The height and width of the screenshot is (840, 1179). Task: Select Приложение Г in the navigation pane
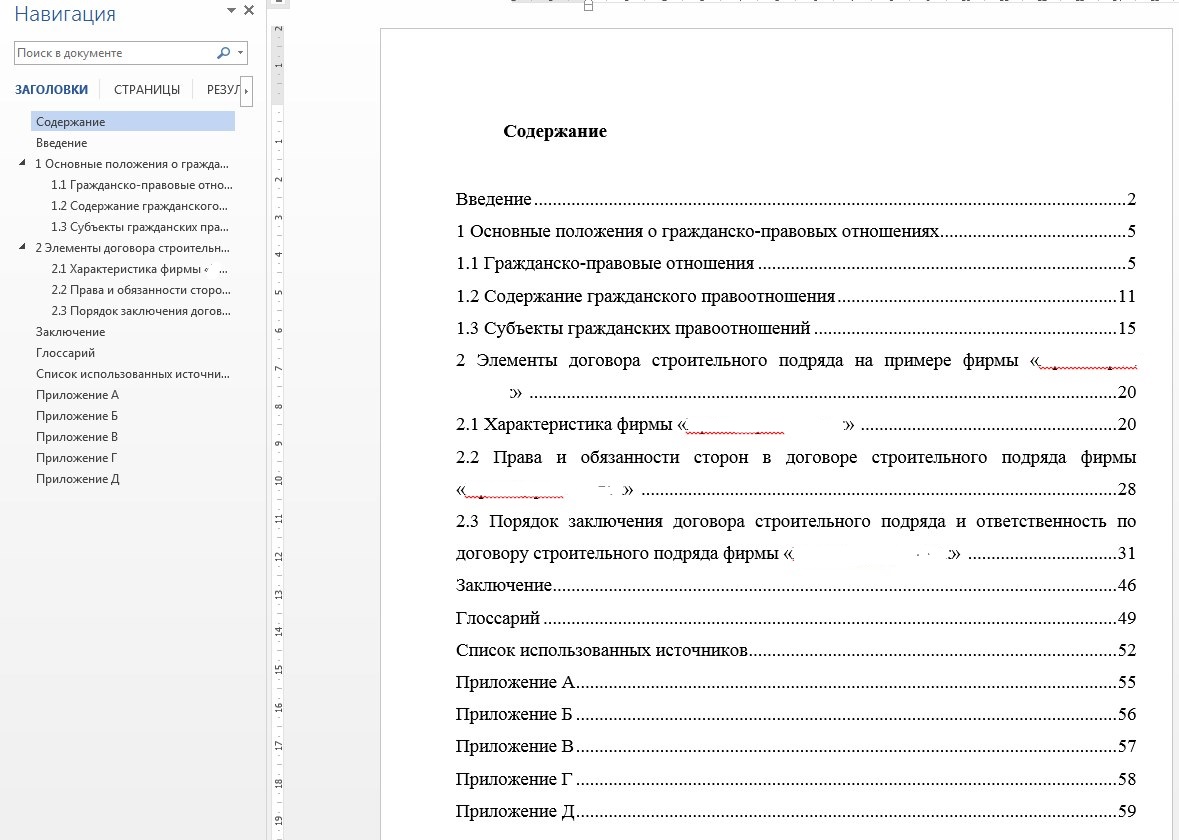click(77, 458)
